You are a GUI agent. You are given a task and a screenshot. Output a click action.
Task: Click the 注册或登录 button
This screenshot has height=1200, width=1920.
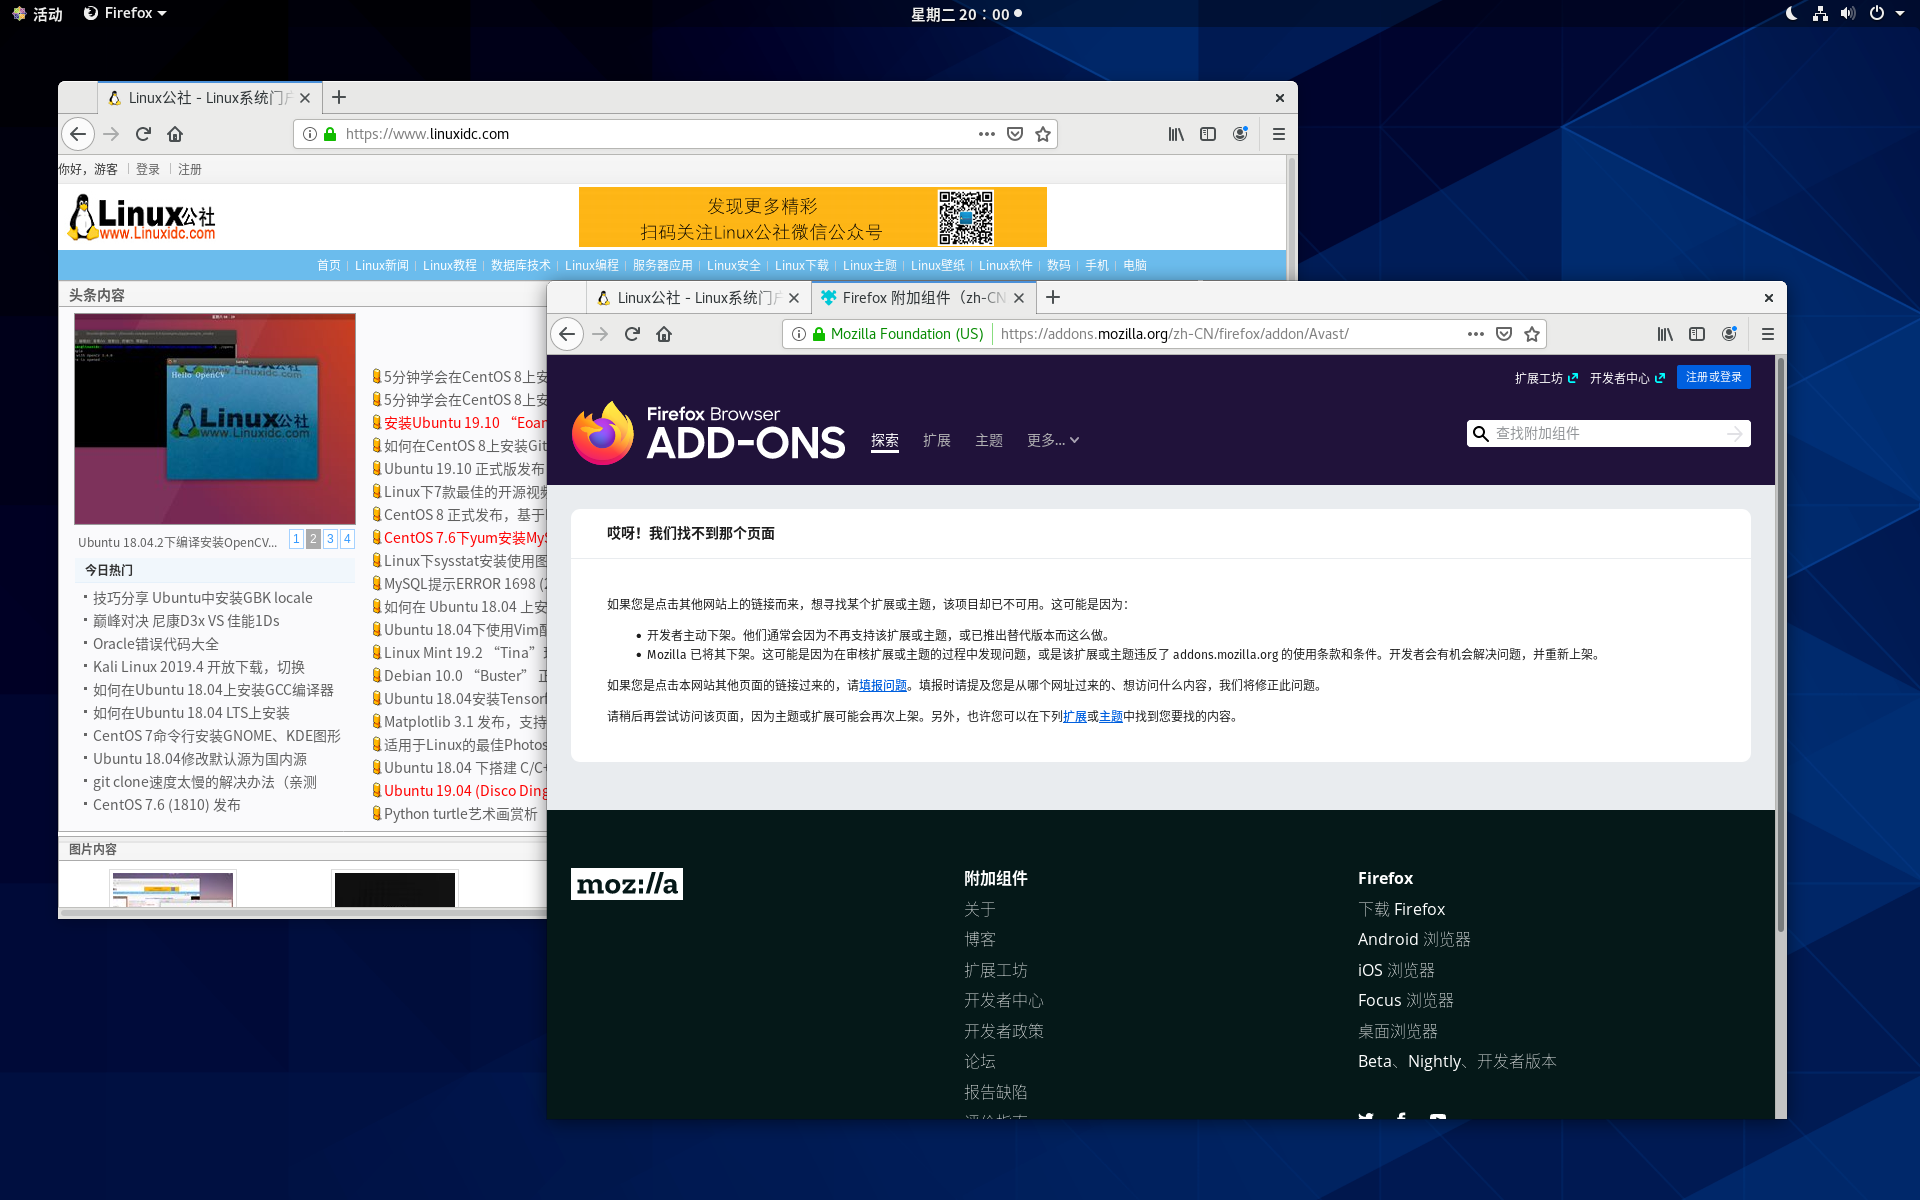pos(1713,377)
